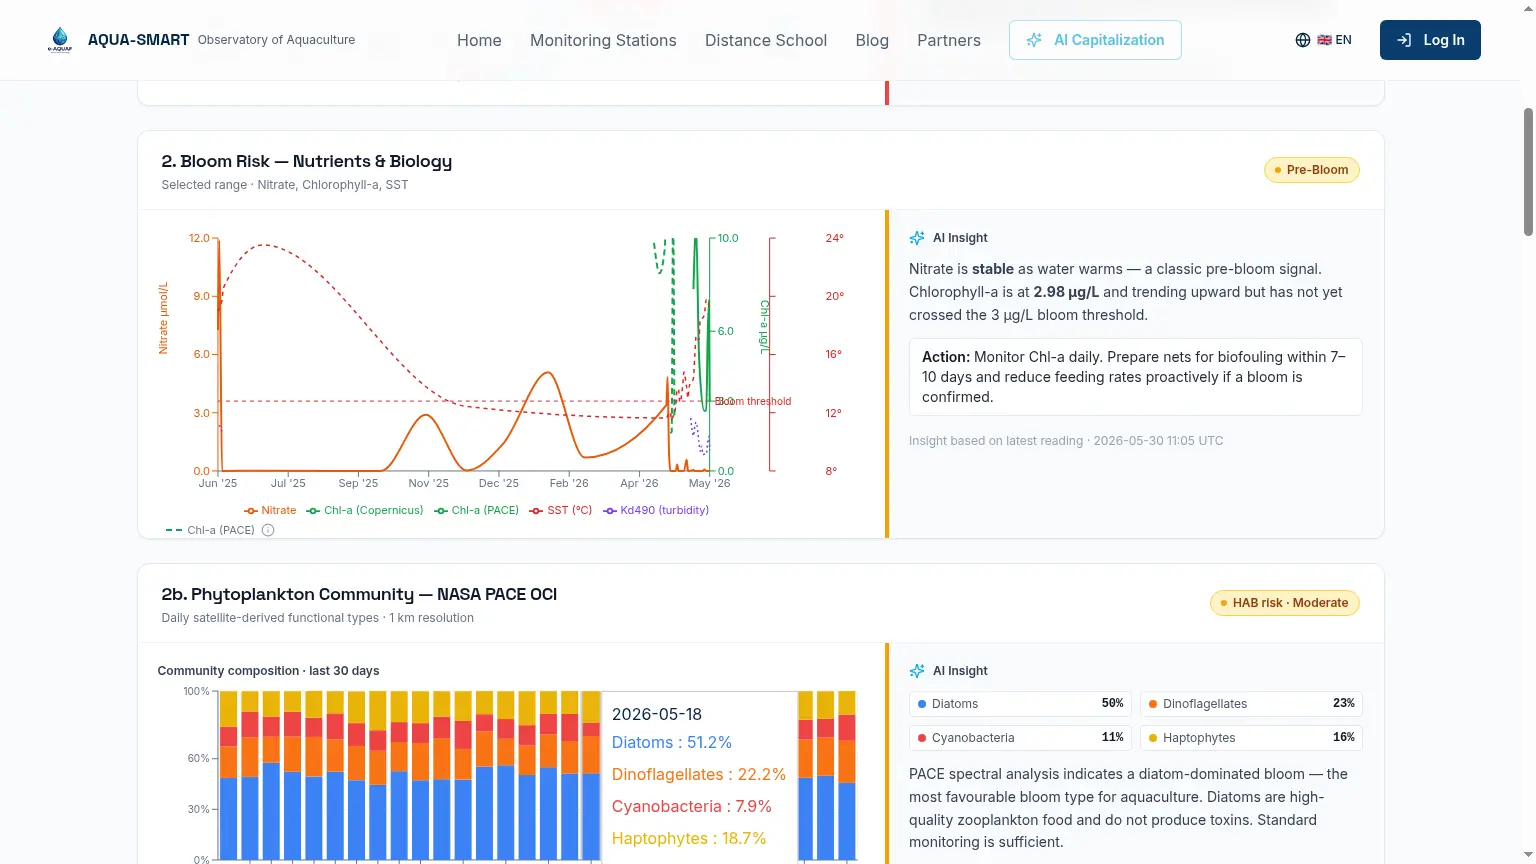Viewport: 1536px width, 864px height.
Task: Click the UK flag icon beside EN
Action: [1324, 40]
